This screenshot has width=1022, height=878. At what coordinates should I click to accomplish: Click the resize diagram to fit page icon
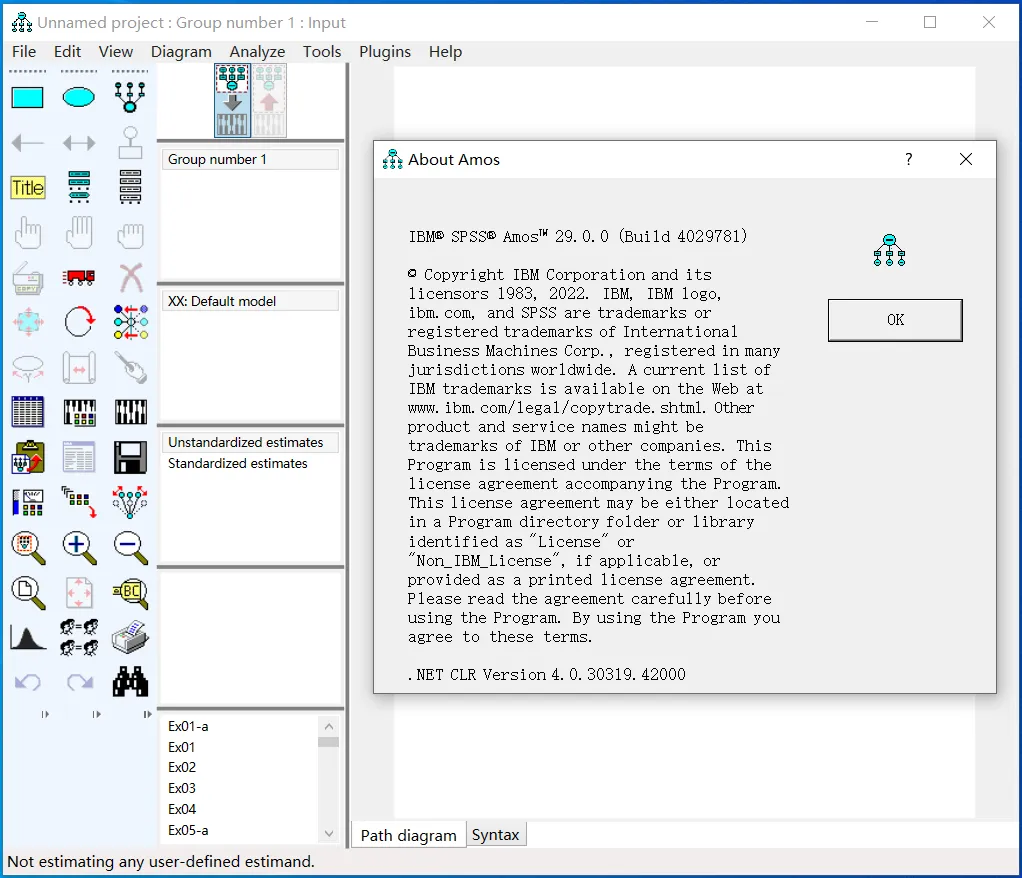[79, 593]
